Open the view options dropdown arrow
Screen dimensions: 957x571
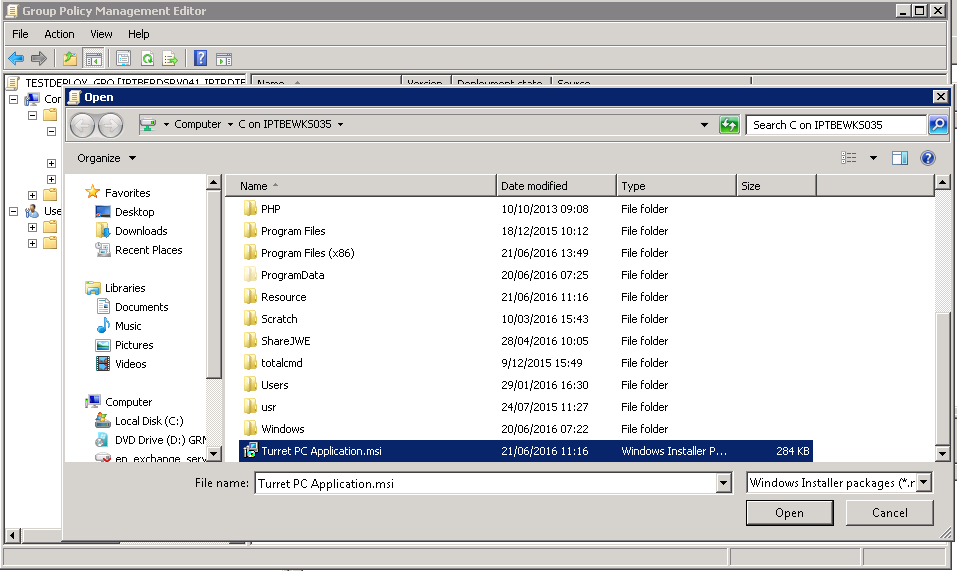[873, 158]
